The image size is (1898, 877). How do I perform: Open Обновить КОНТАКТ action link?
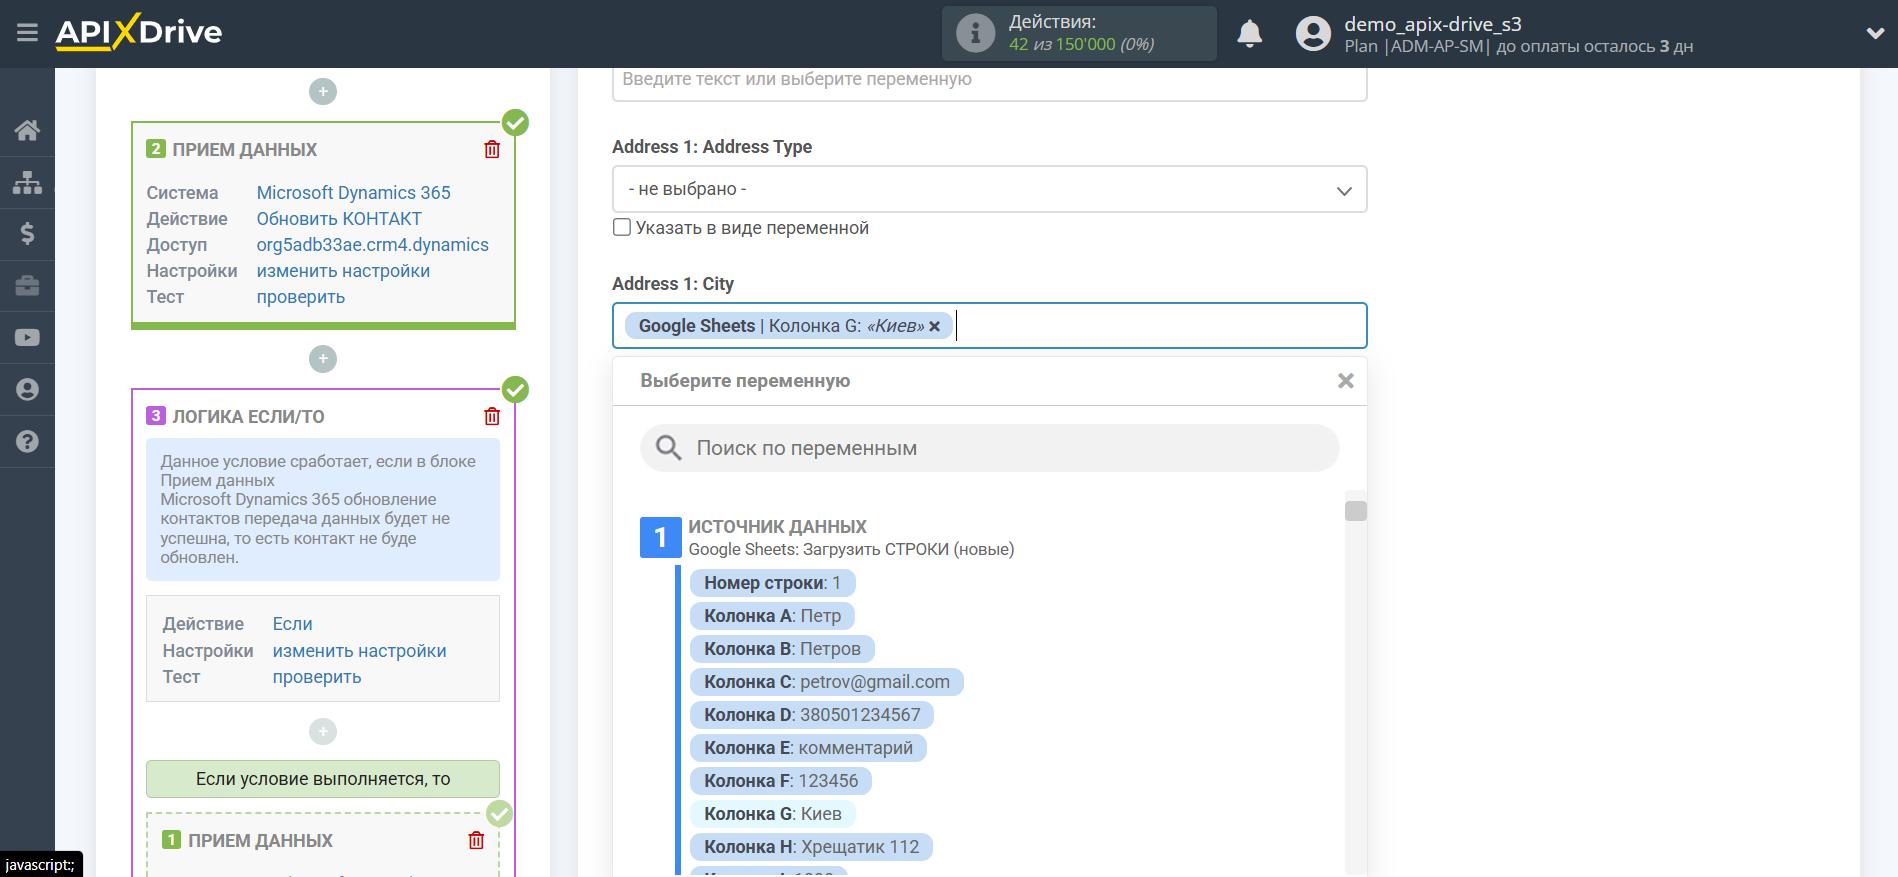pyautogui.click(x=339, y=218)
